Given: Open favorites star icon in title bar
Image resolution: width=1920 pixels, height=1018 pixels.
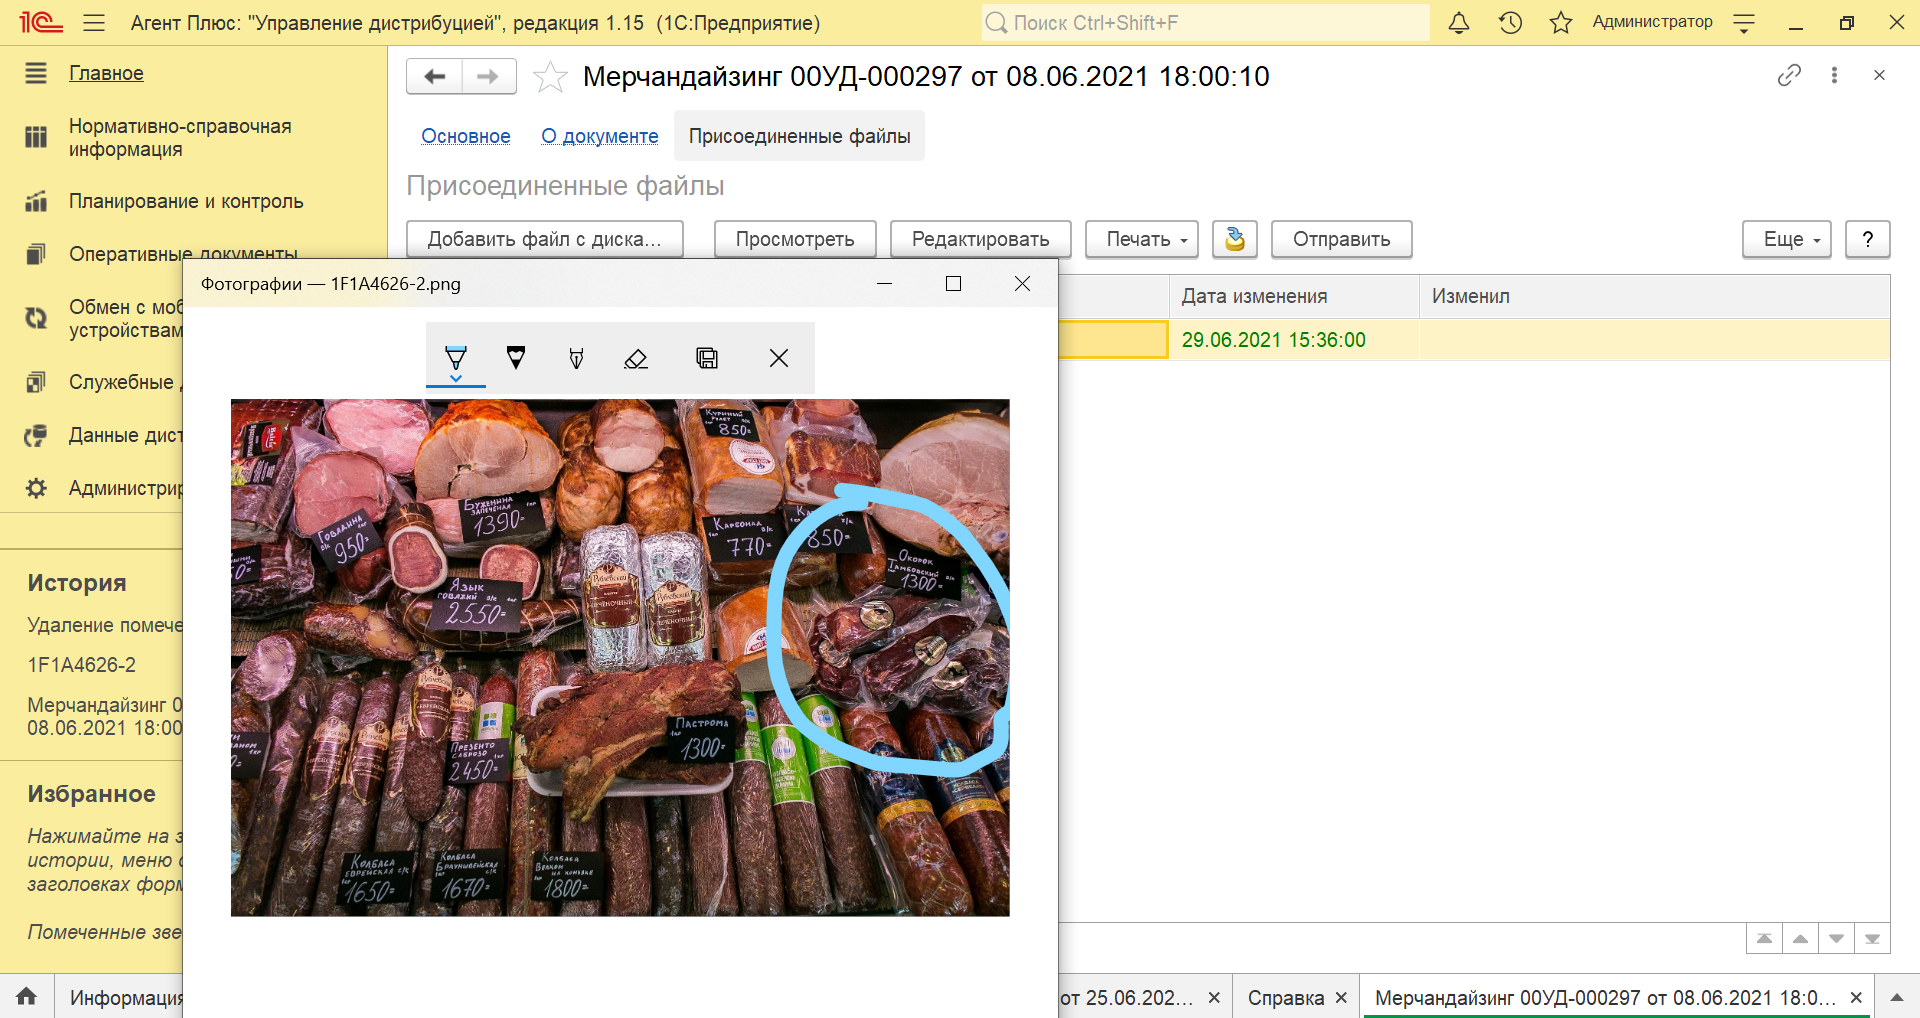Looking at the screenshot, I should (x=1561, y=22).
